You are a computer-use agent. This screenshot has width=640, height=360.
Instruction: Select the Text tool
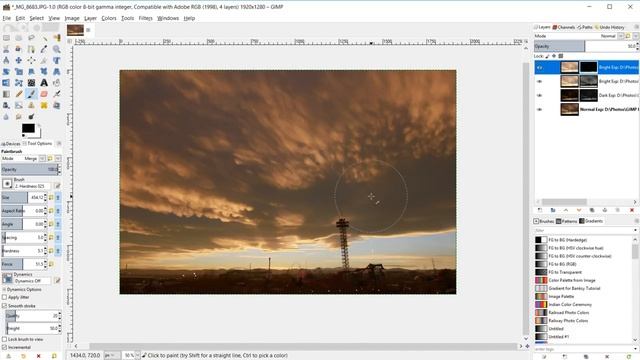pyautogui.click(x=44, y=83)
